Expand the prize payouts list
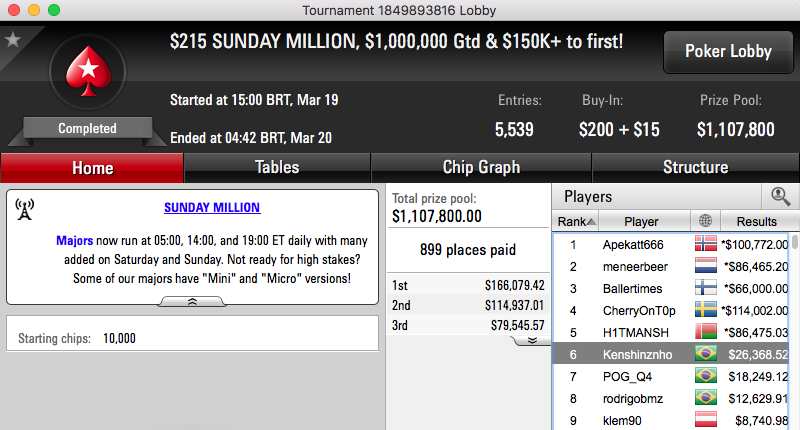 [x=532, y=340]
